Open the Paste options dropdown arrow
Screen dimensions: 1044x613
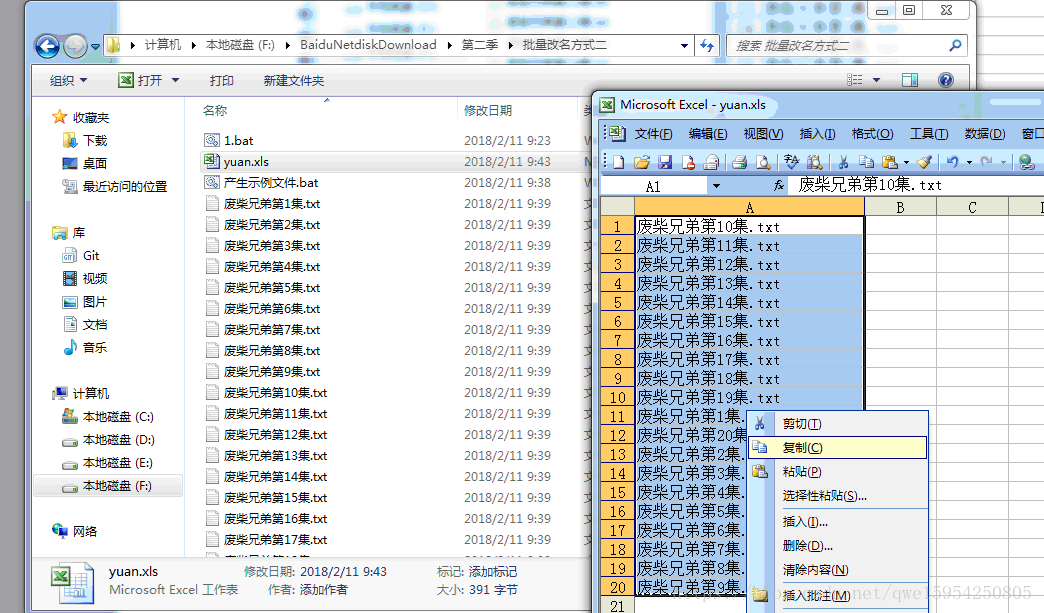coord(904,163)
